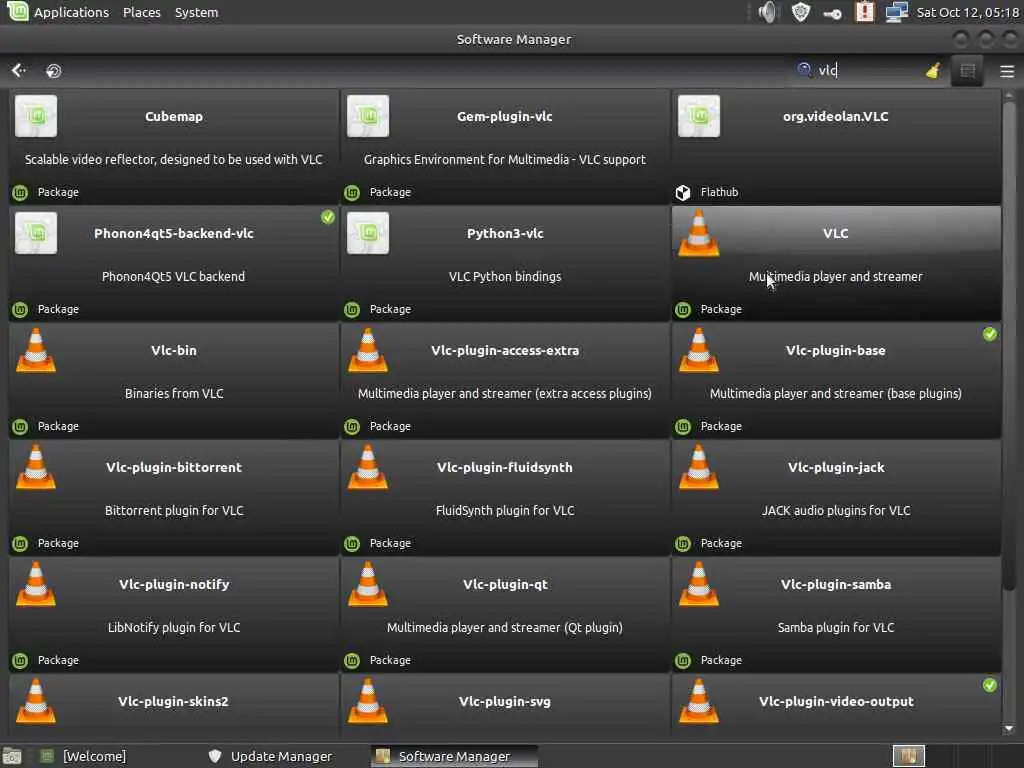
Task: Click the Package label under Vlc-plugin-jack
Action: click(721, 543)
